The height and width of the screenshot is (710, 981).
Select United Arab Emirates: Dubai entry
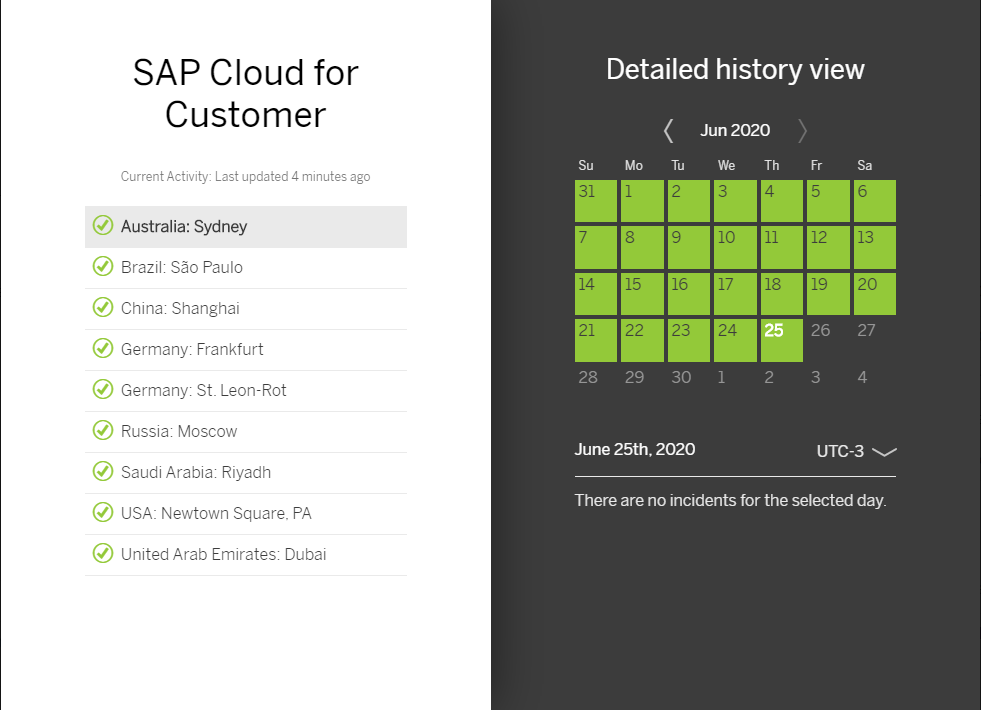point(246,555)
